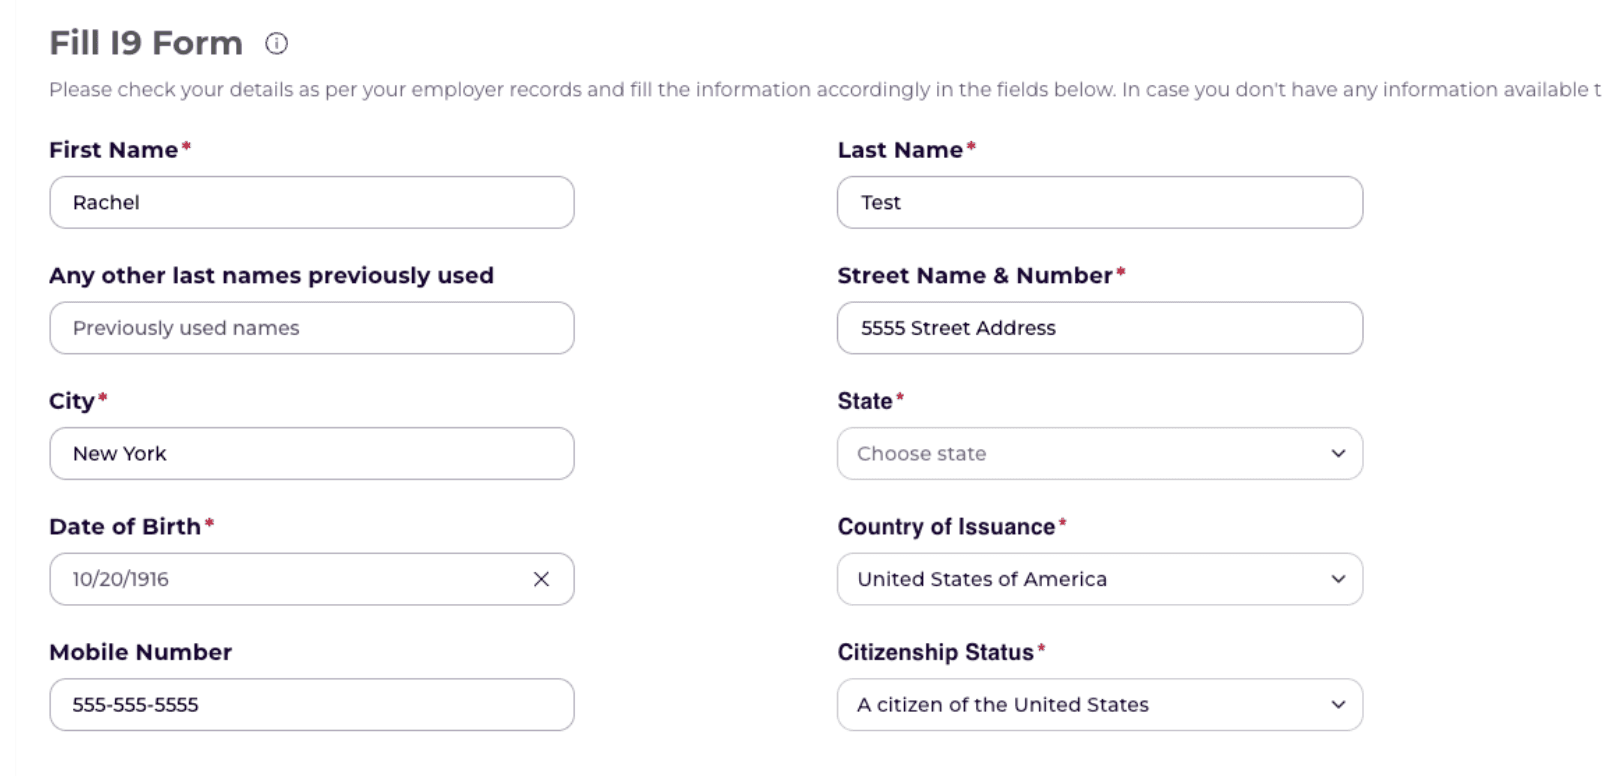
Task: Edit the 5555 Street Address field
Action: tap(1100, 328)
